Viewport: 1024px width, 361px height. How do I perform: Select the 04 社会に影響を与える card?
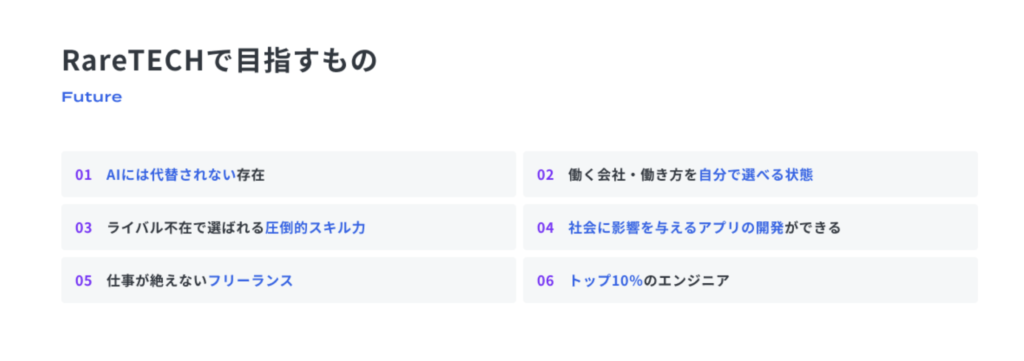(x=750, y=227)
